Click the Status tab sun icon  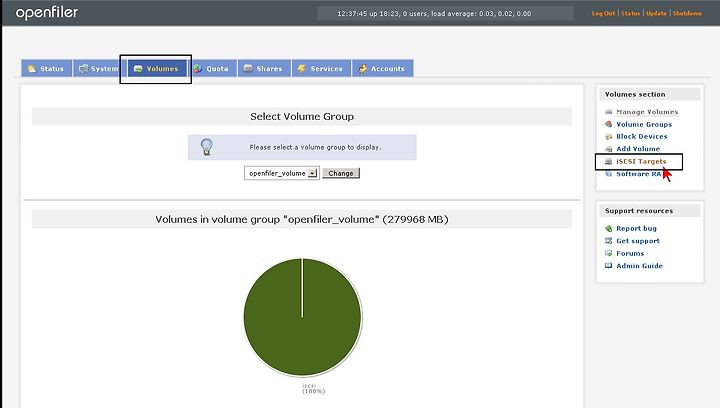tap(32, 69)
